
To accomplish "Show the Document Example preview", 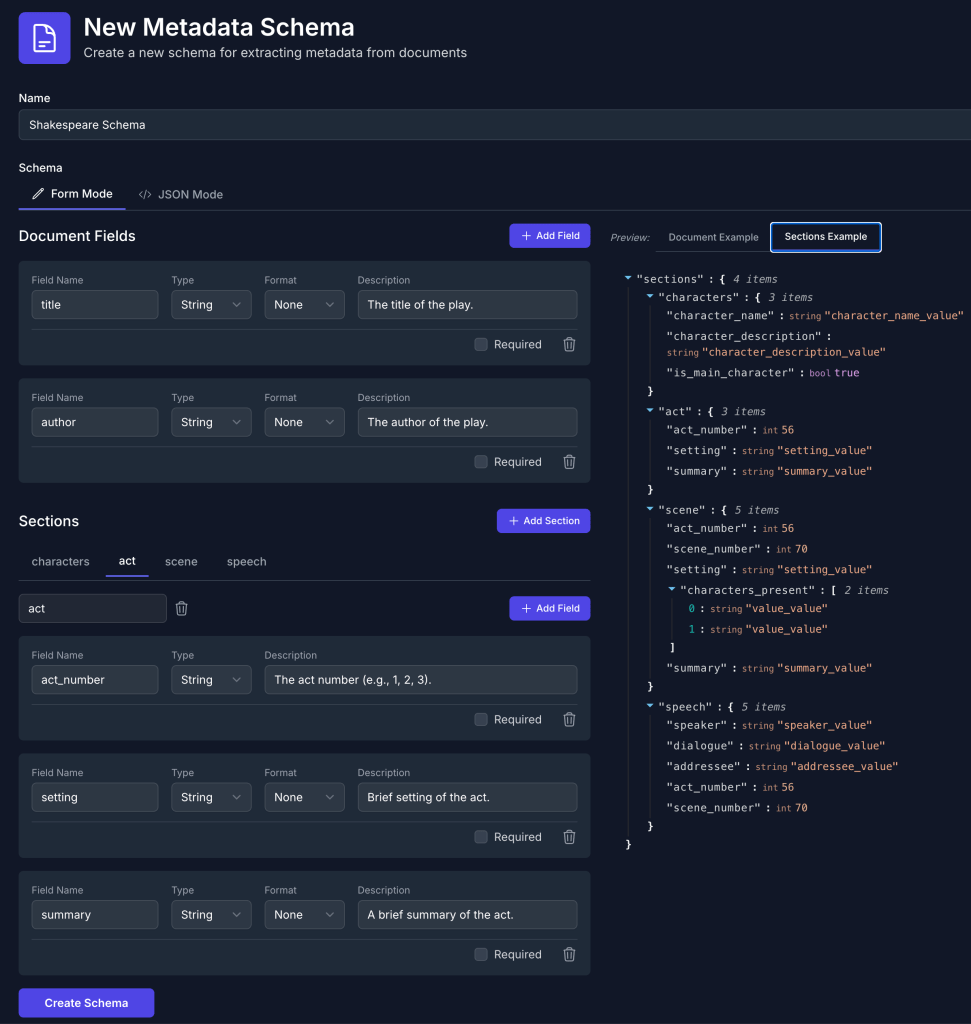I will coord(713,237).
